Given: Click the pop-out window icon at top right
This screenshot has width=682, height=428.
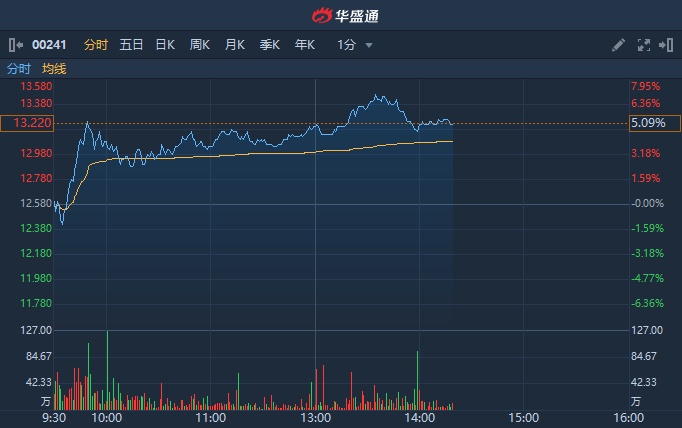Looking at the screenshot, I should tap(665, 45).
